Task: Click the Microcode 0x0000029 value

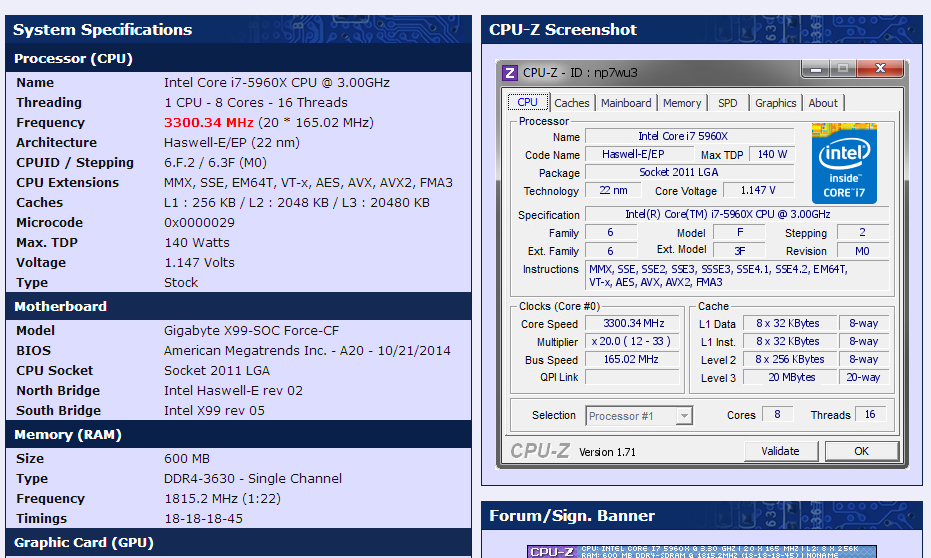Action: pyautogui.click(x=200, y=223)
